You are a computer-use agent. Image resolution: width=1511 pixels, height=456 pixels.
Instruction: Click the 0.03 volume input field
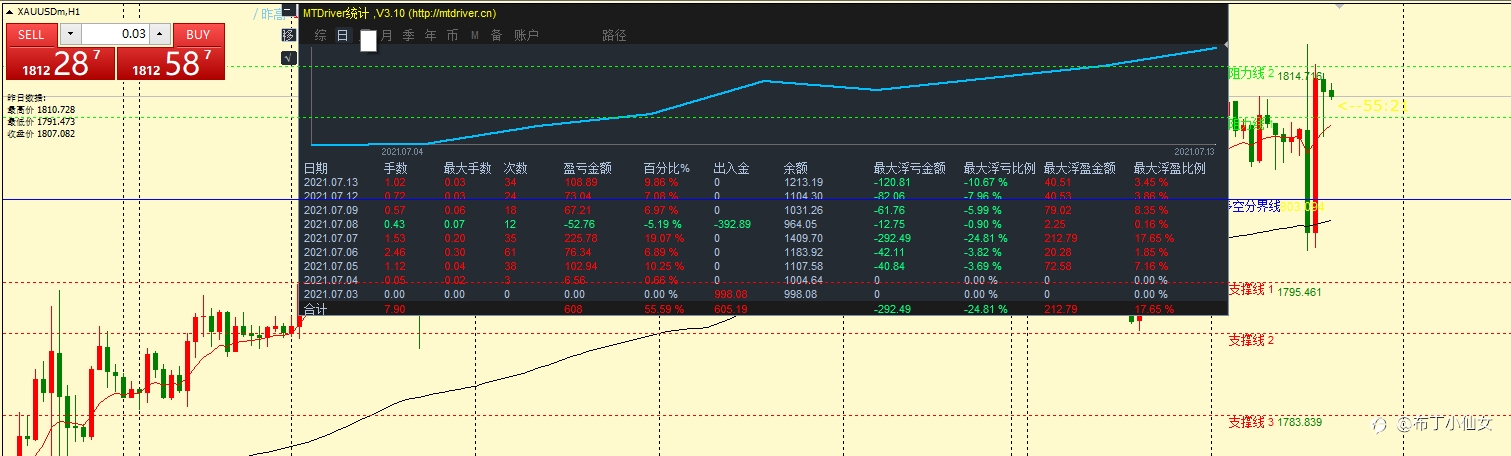[115, 34]
